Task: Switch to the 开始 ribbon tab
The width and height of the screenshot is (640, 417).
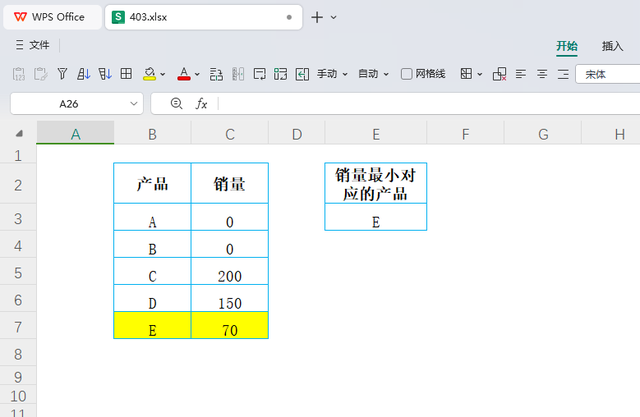Action: pos(567,46)
